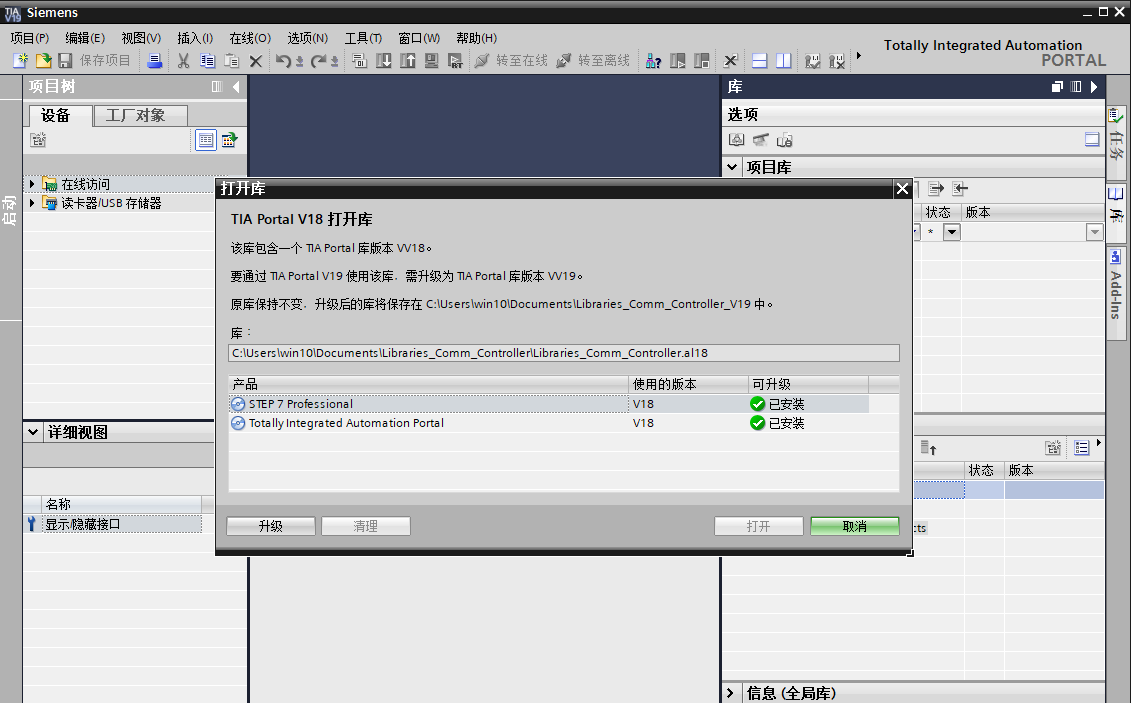Split editor space vertically icon
This screenshot has height=703, width=1131.
[783, 61]
